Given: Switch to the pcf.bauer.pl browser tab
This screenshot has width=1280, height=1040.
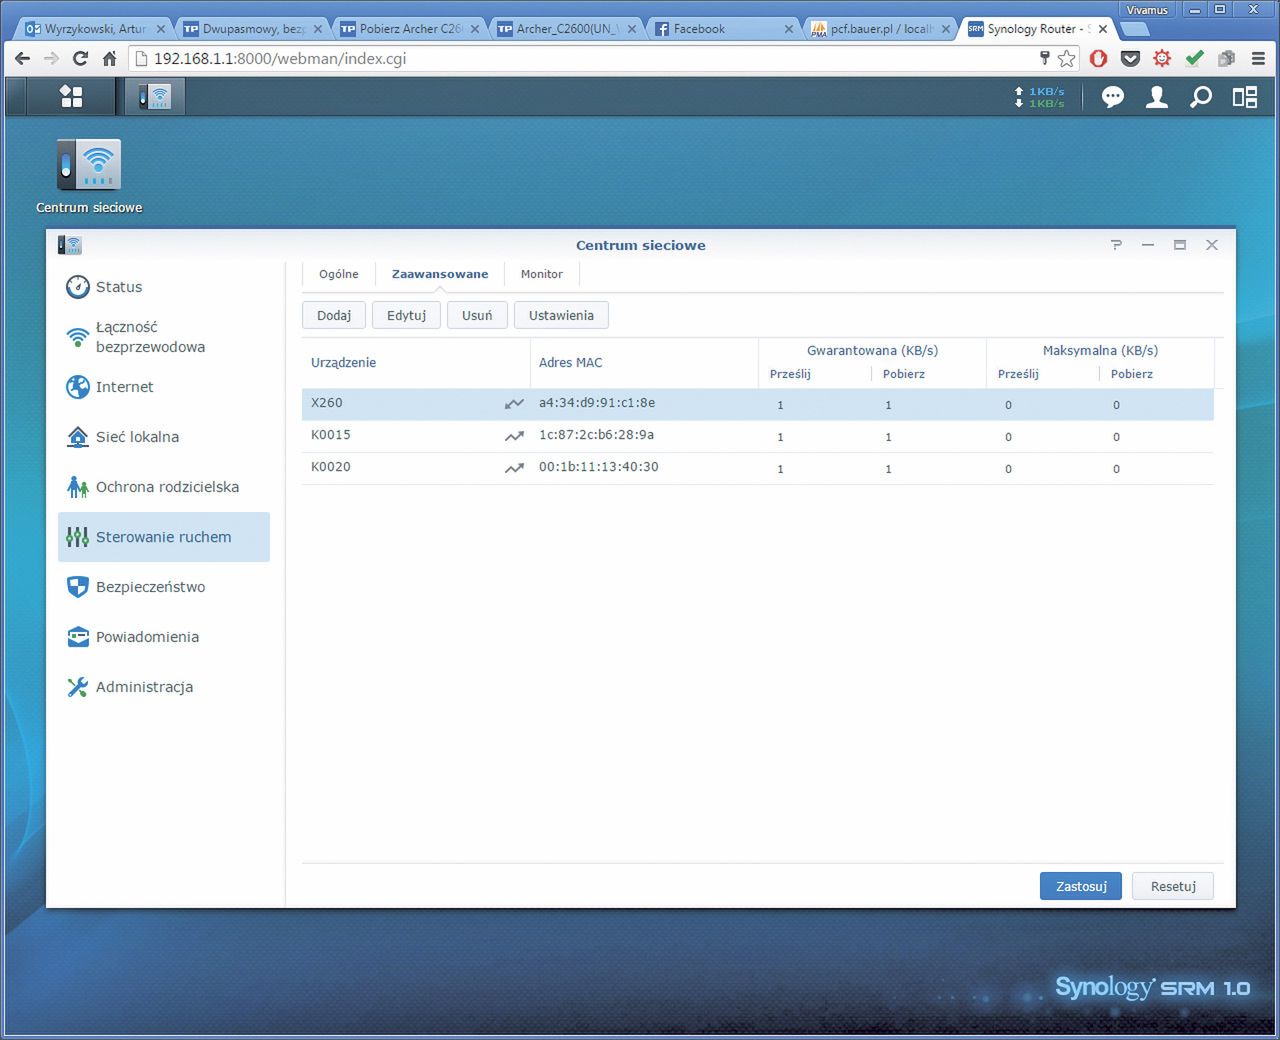Looking at the screenshot, I should coord(880,29).
